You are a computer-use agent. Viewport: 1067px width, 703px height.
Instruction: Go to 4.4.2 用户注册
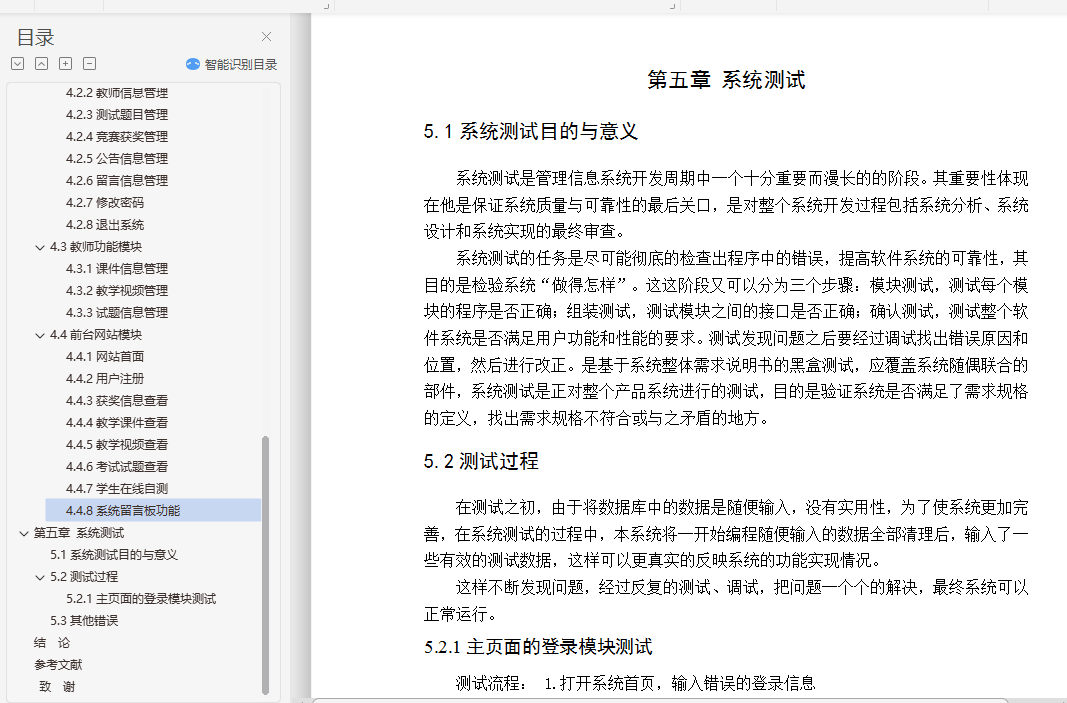pos(105,378)
